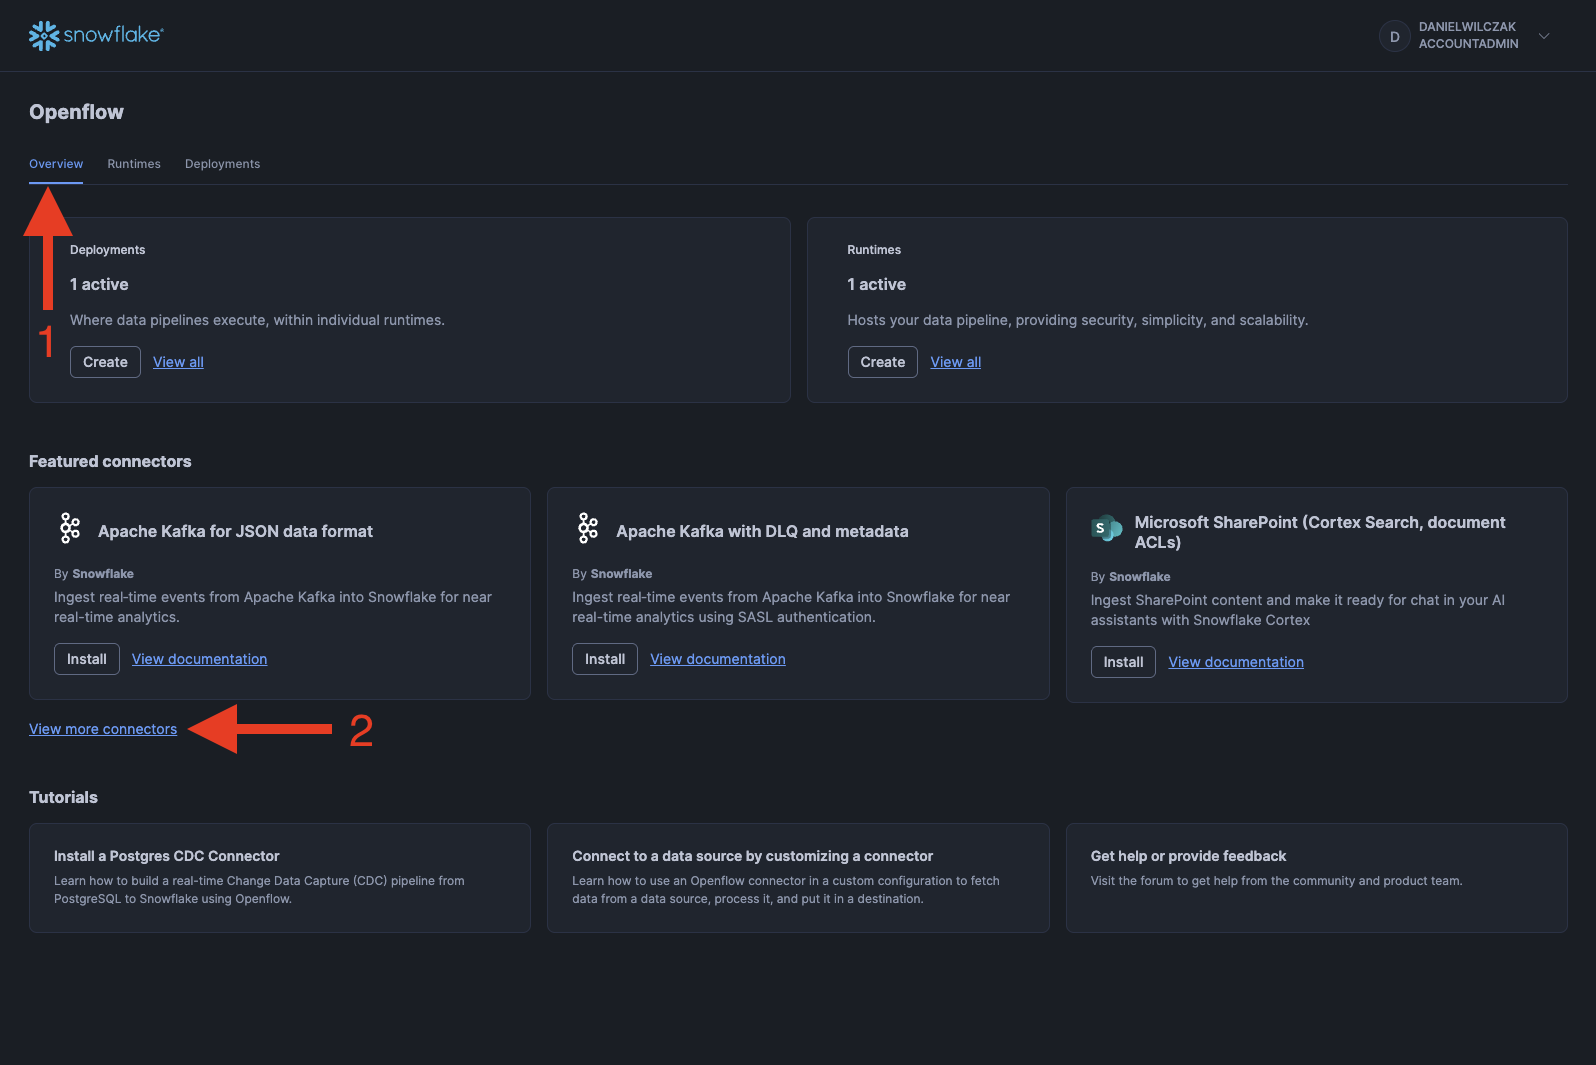Create a new deployment

tap(105, 362)
